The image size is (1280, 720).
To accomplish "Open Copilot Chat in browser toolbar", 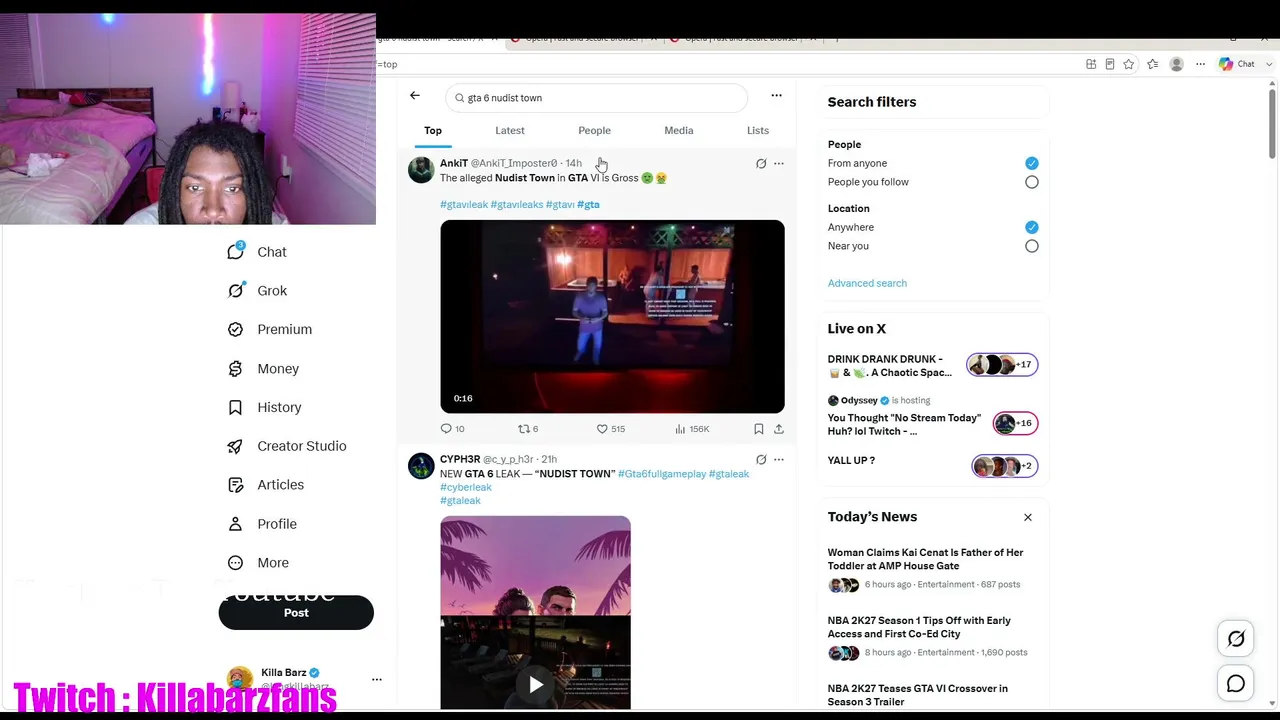I will (x=1237, y=64).
